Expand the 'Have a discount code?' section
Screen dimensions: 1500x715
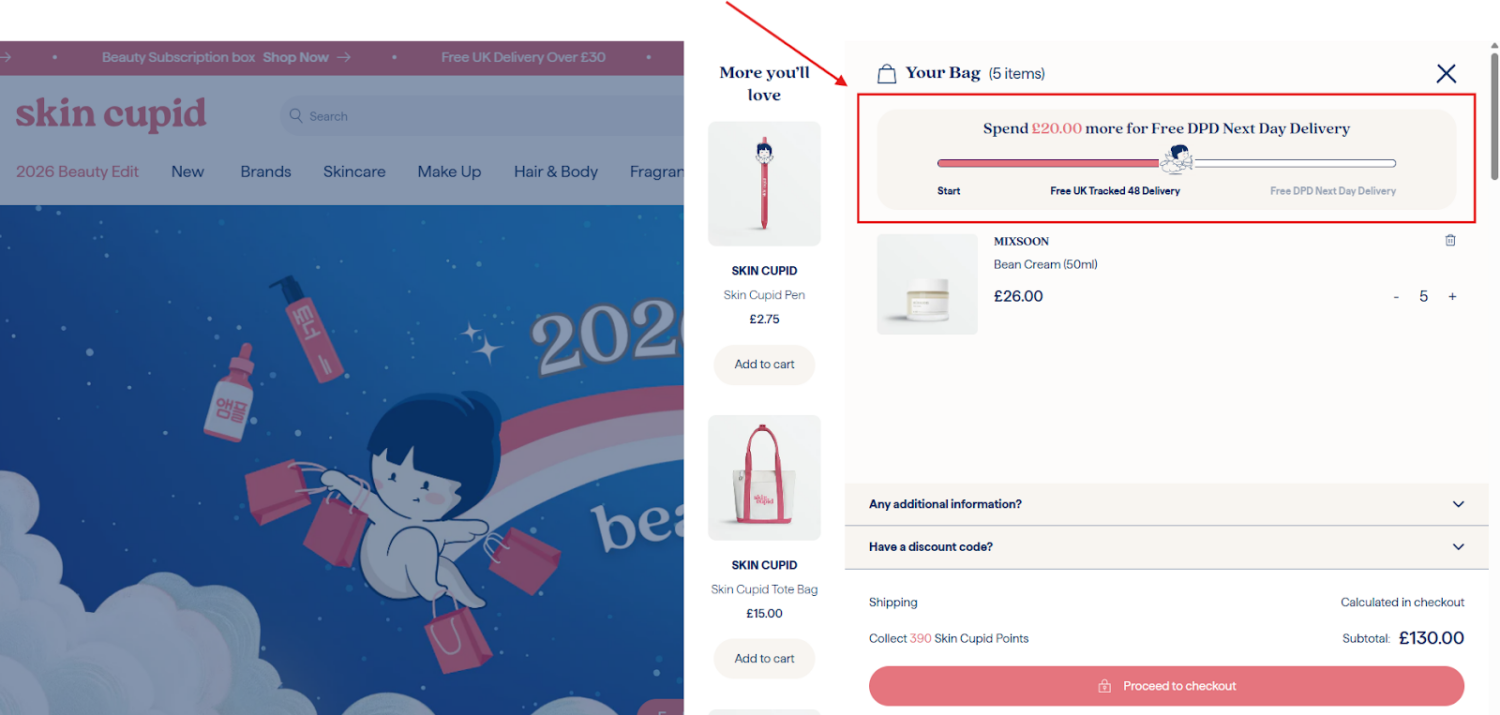[1166, 547]
